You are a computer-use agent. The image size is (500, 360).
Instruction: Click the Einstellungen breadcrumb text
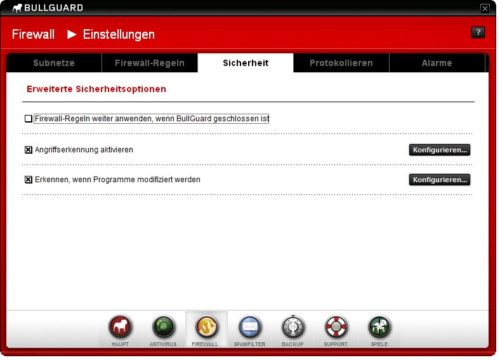119,34
